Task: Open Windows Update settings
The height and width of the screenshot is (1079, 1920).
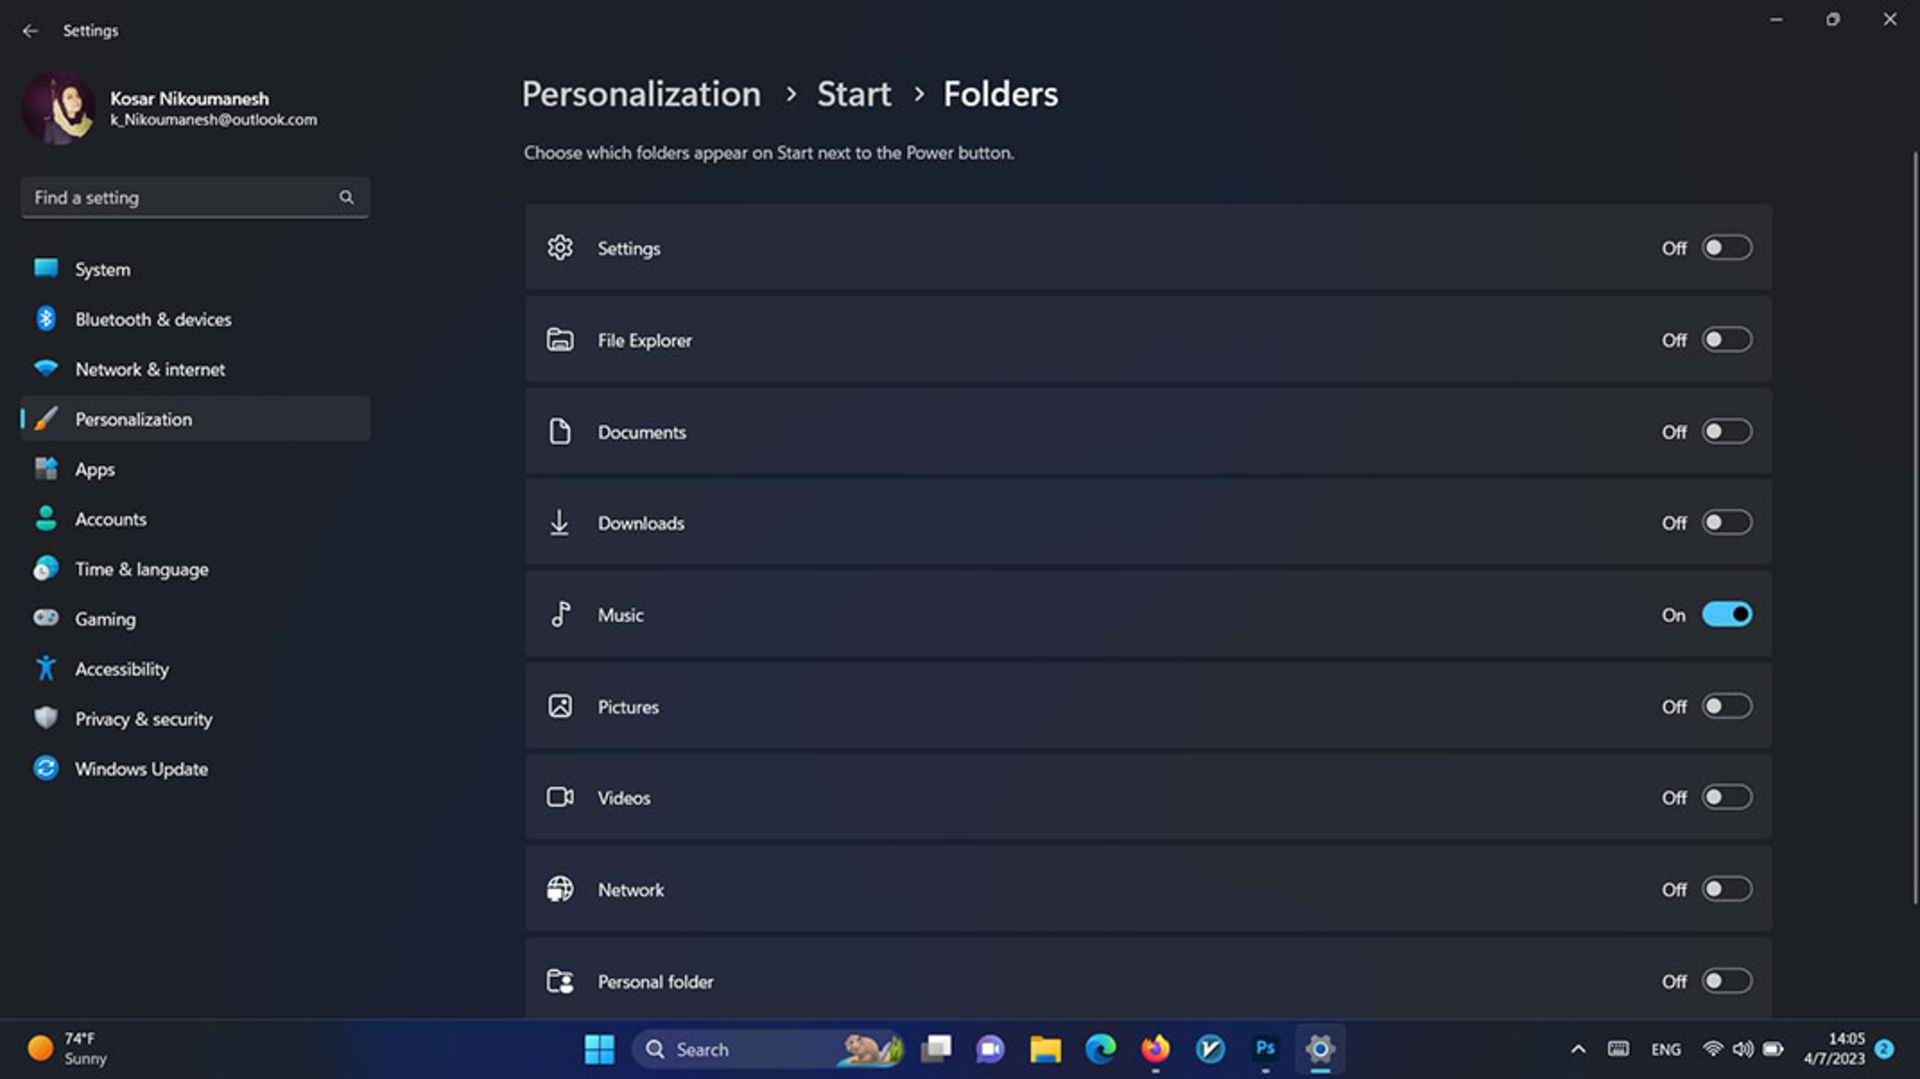Action: (x=141, y=768)
